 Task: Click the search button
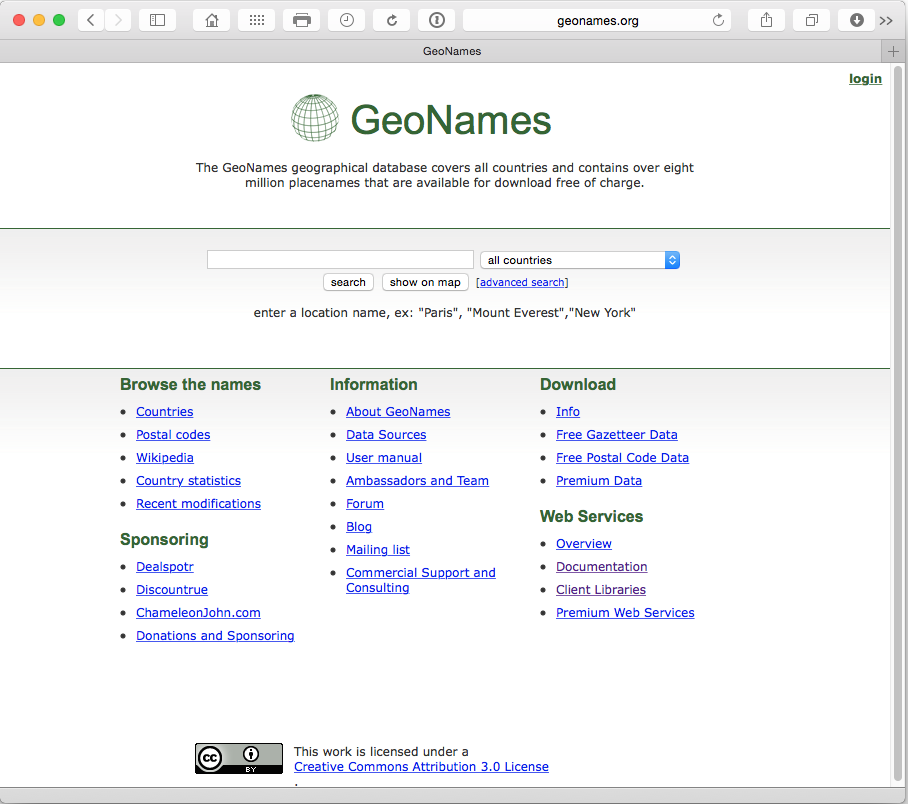348,282
